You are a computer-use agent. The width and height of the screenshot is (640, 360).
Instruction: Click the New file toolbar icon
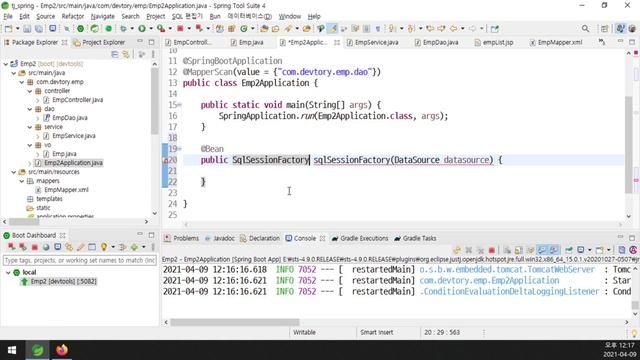click(8, 29)
